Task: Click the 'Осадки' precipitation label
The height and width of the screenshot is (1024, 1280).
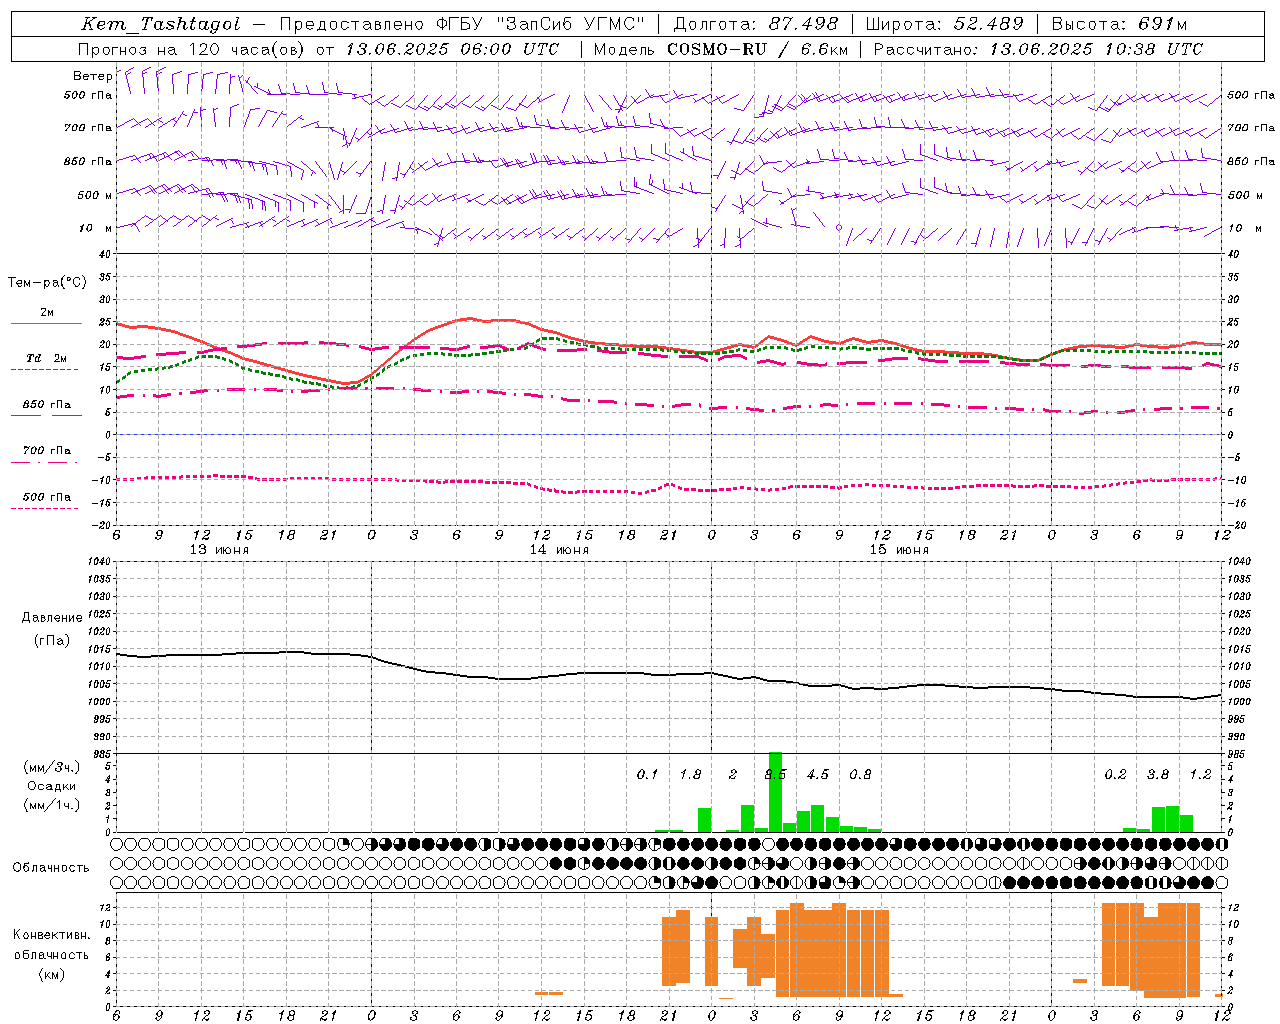Action: [52, 786]
